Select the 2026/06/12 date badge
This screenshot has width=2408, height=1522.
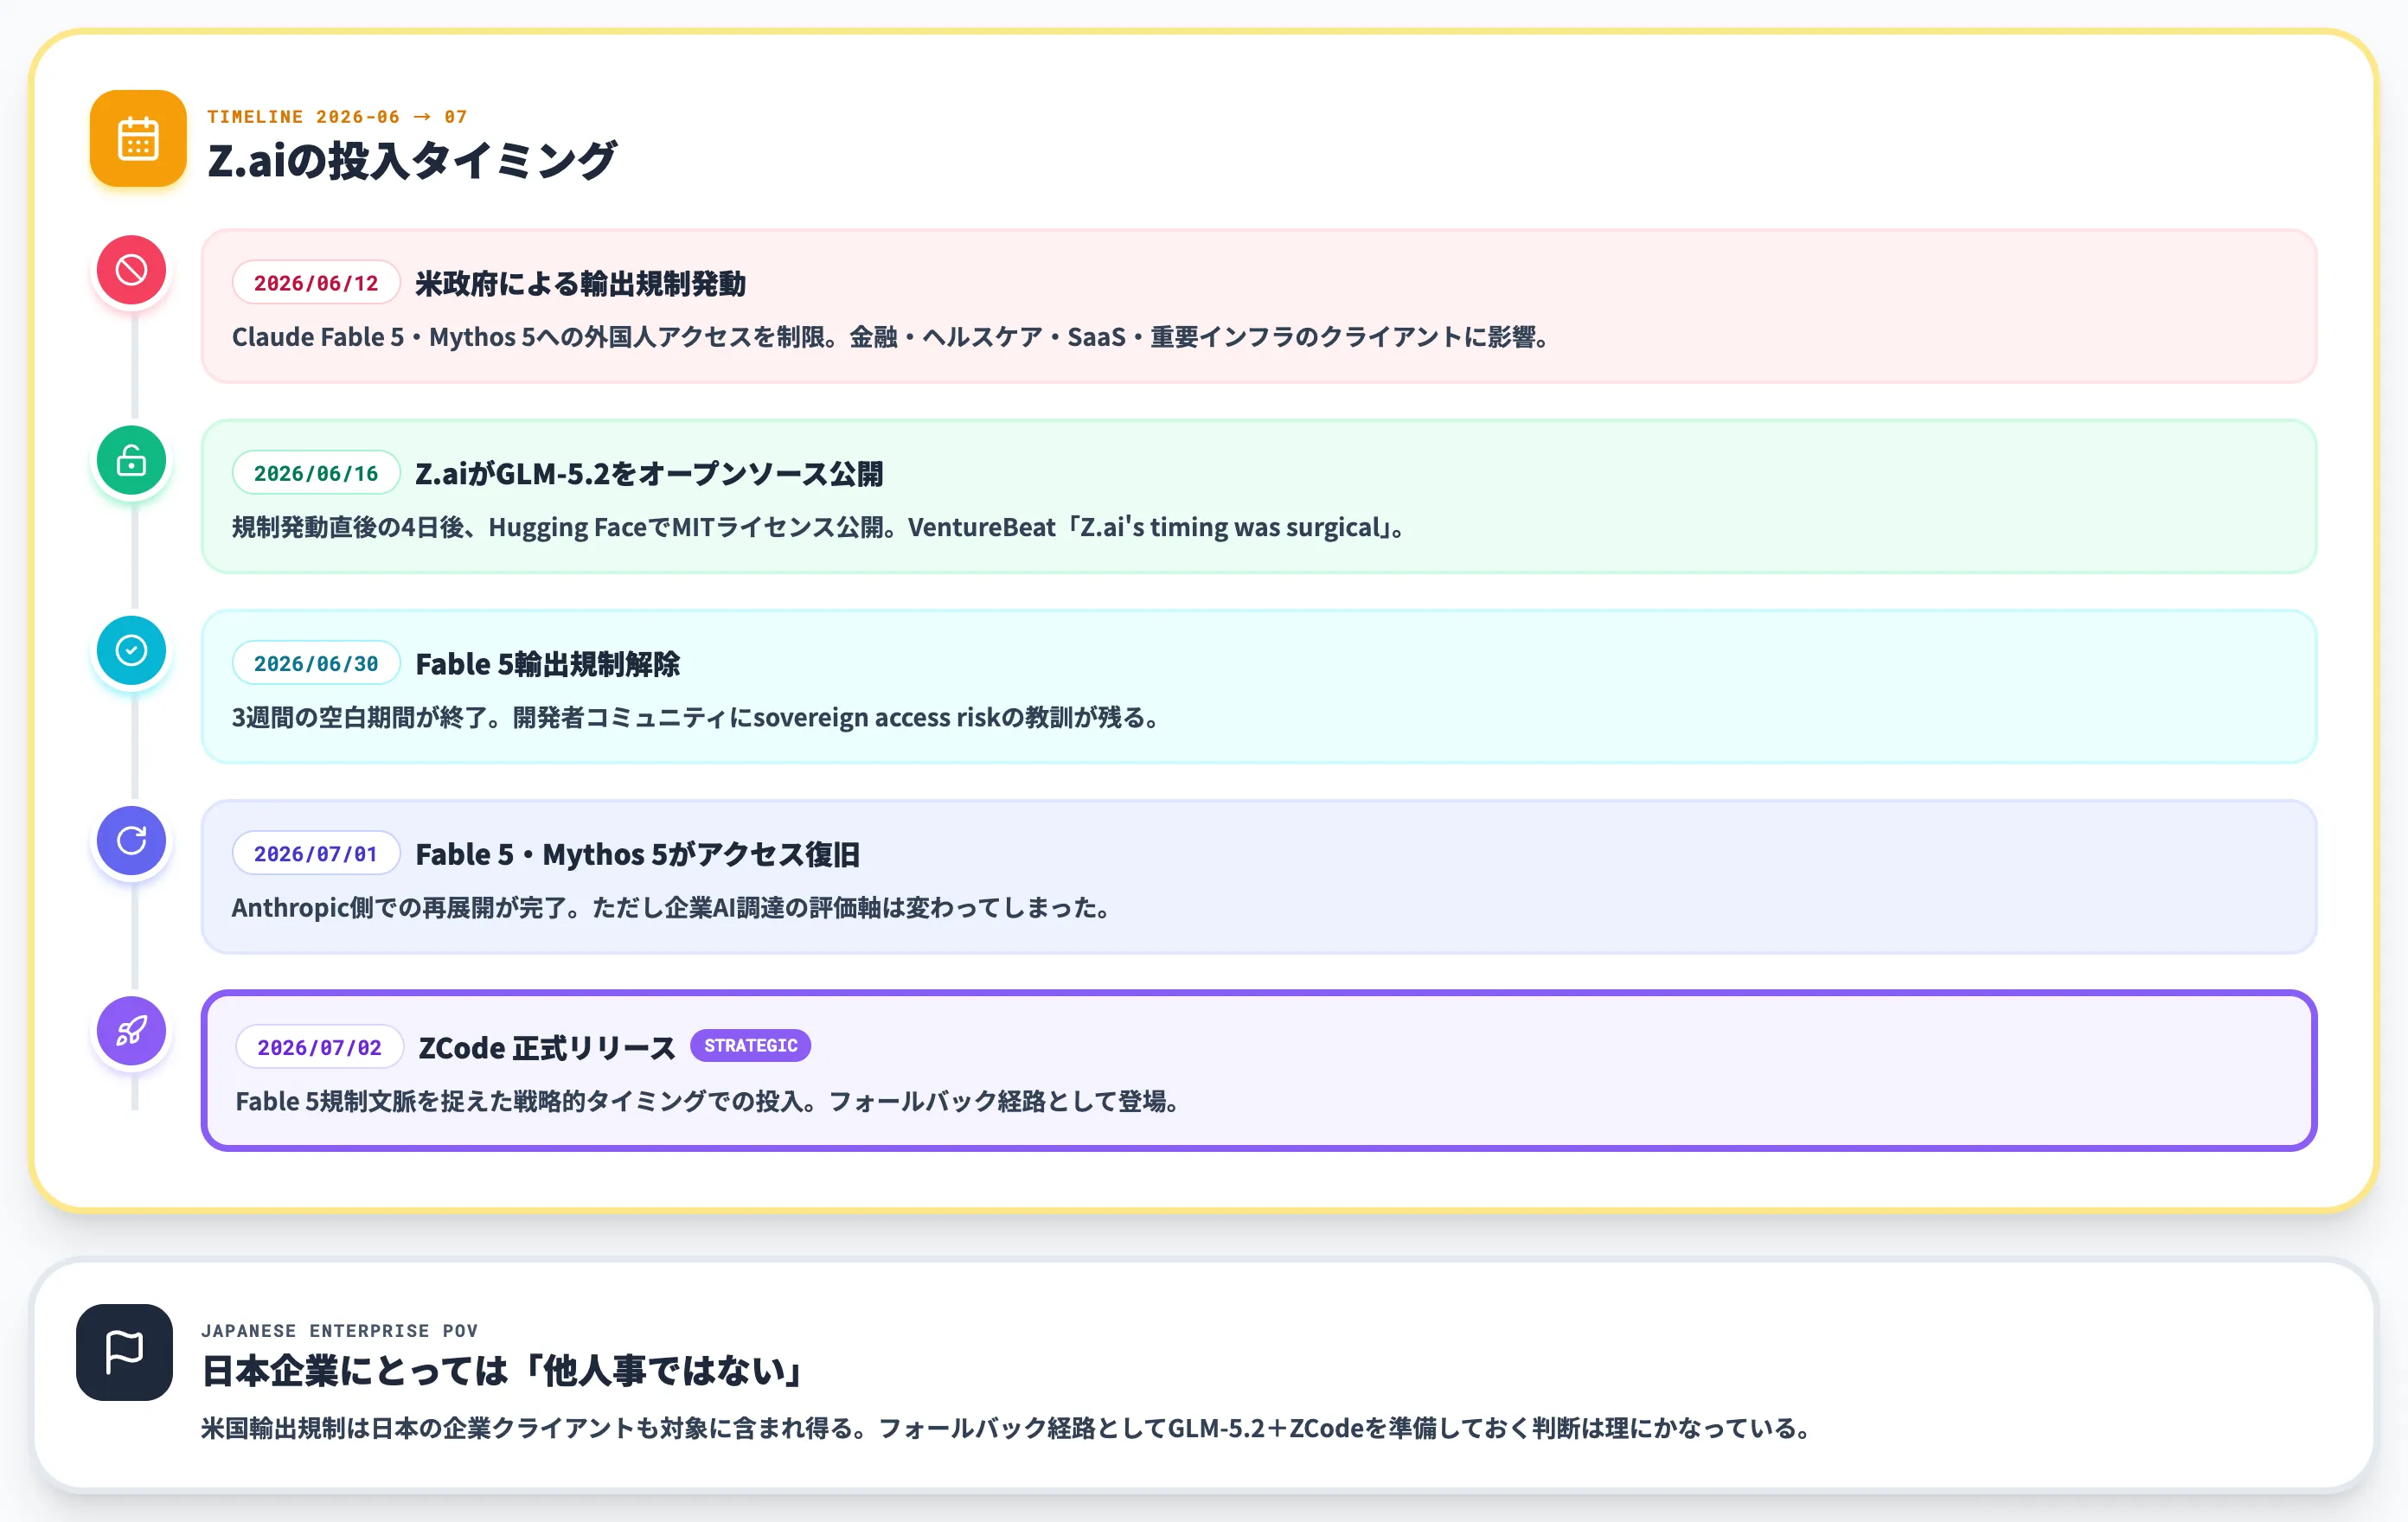pos(316,283)
